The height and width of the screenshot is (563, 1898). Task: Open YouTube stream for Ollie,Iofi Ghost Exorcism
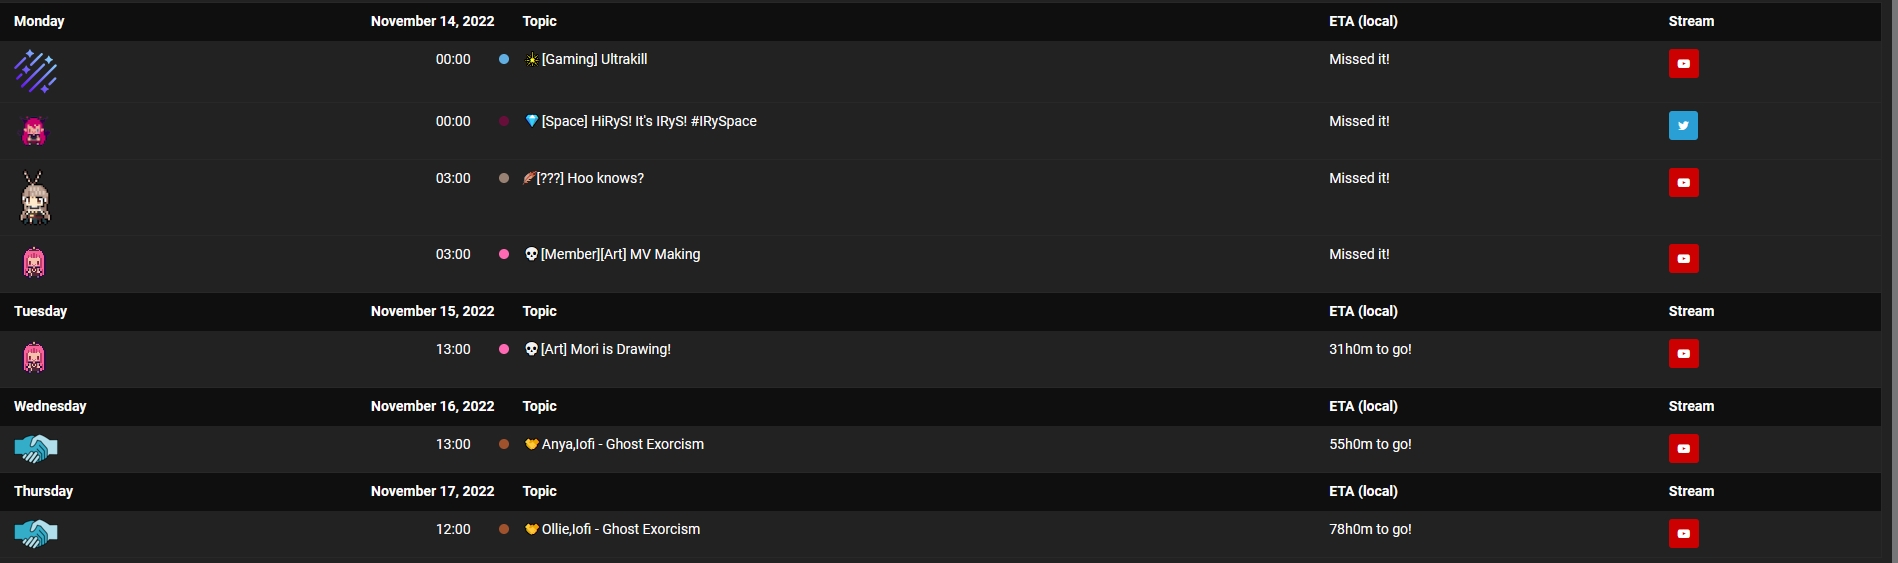click(1683, 533)
